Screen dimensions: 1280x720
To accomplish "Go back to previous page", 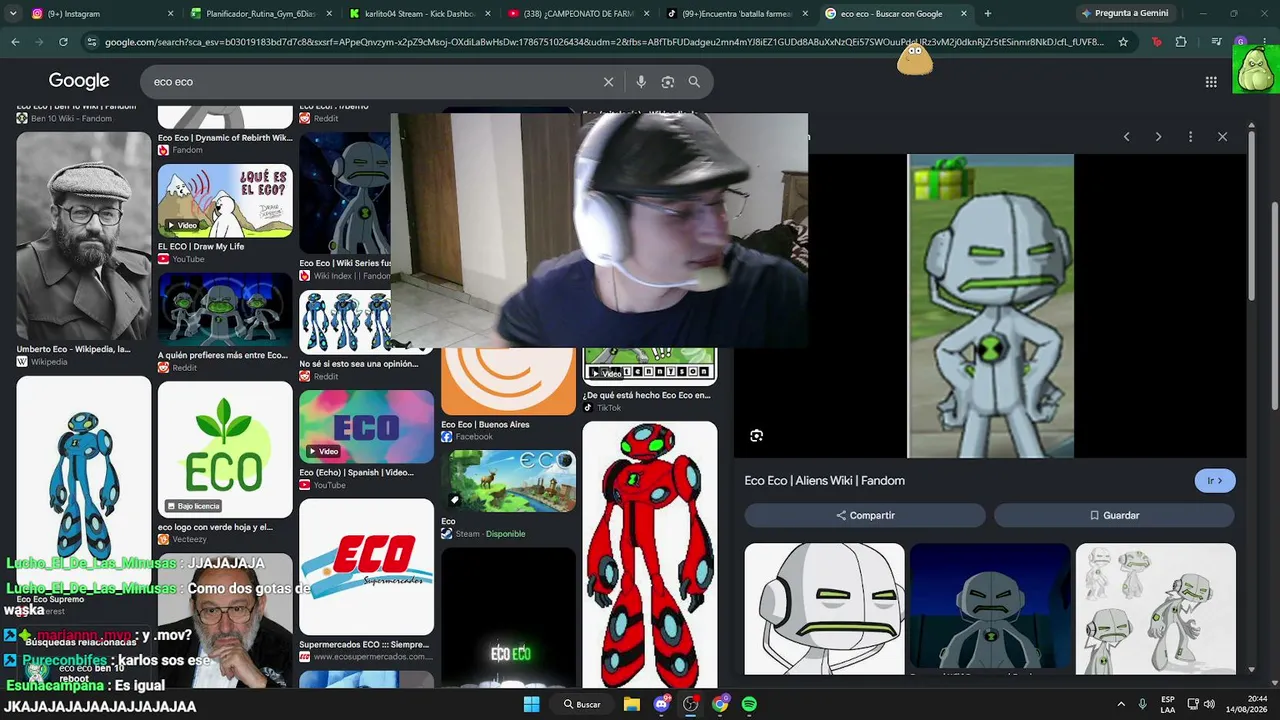I will (15, 42).
